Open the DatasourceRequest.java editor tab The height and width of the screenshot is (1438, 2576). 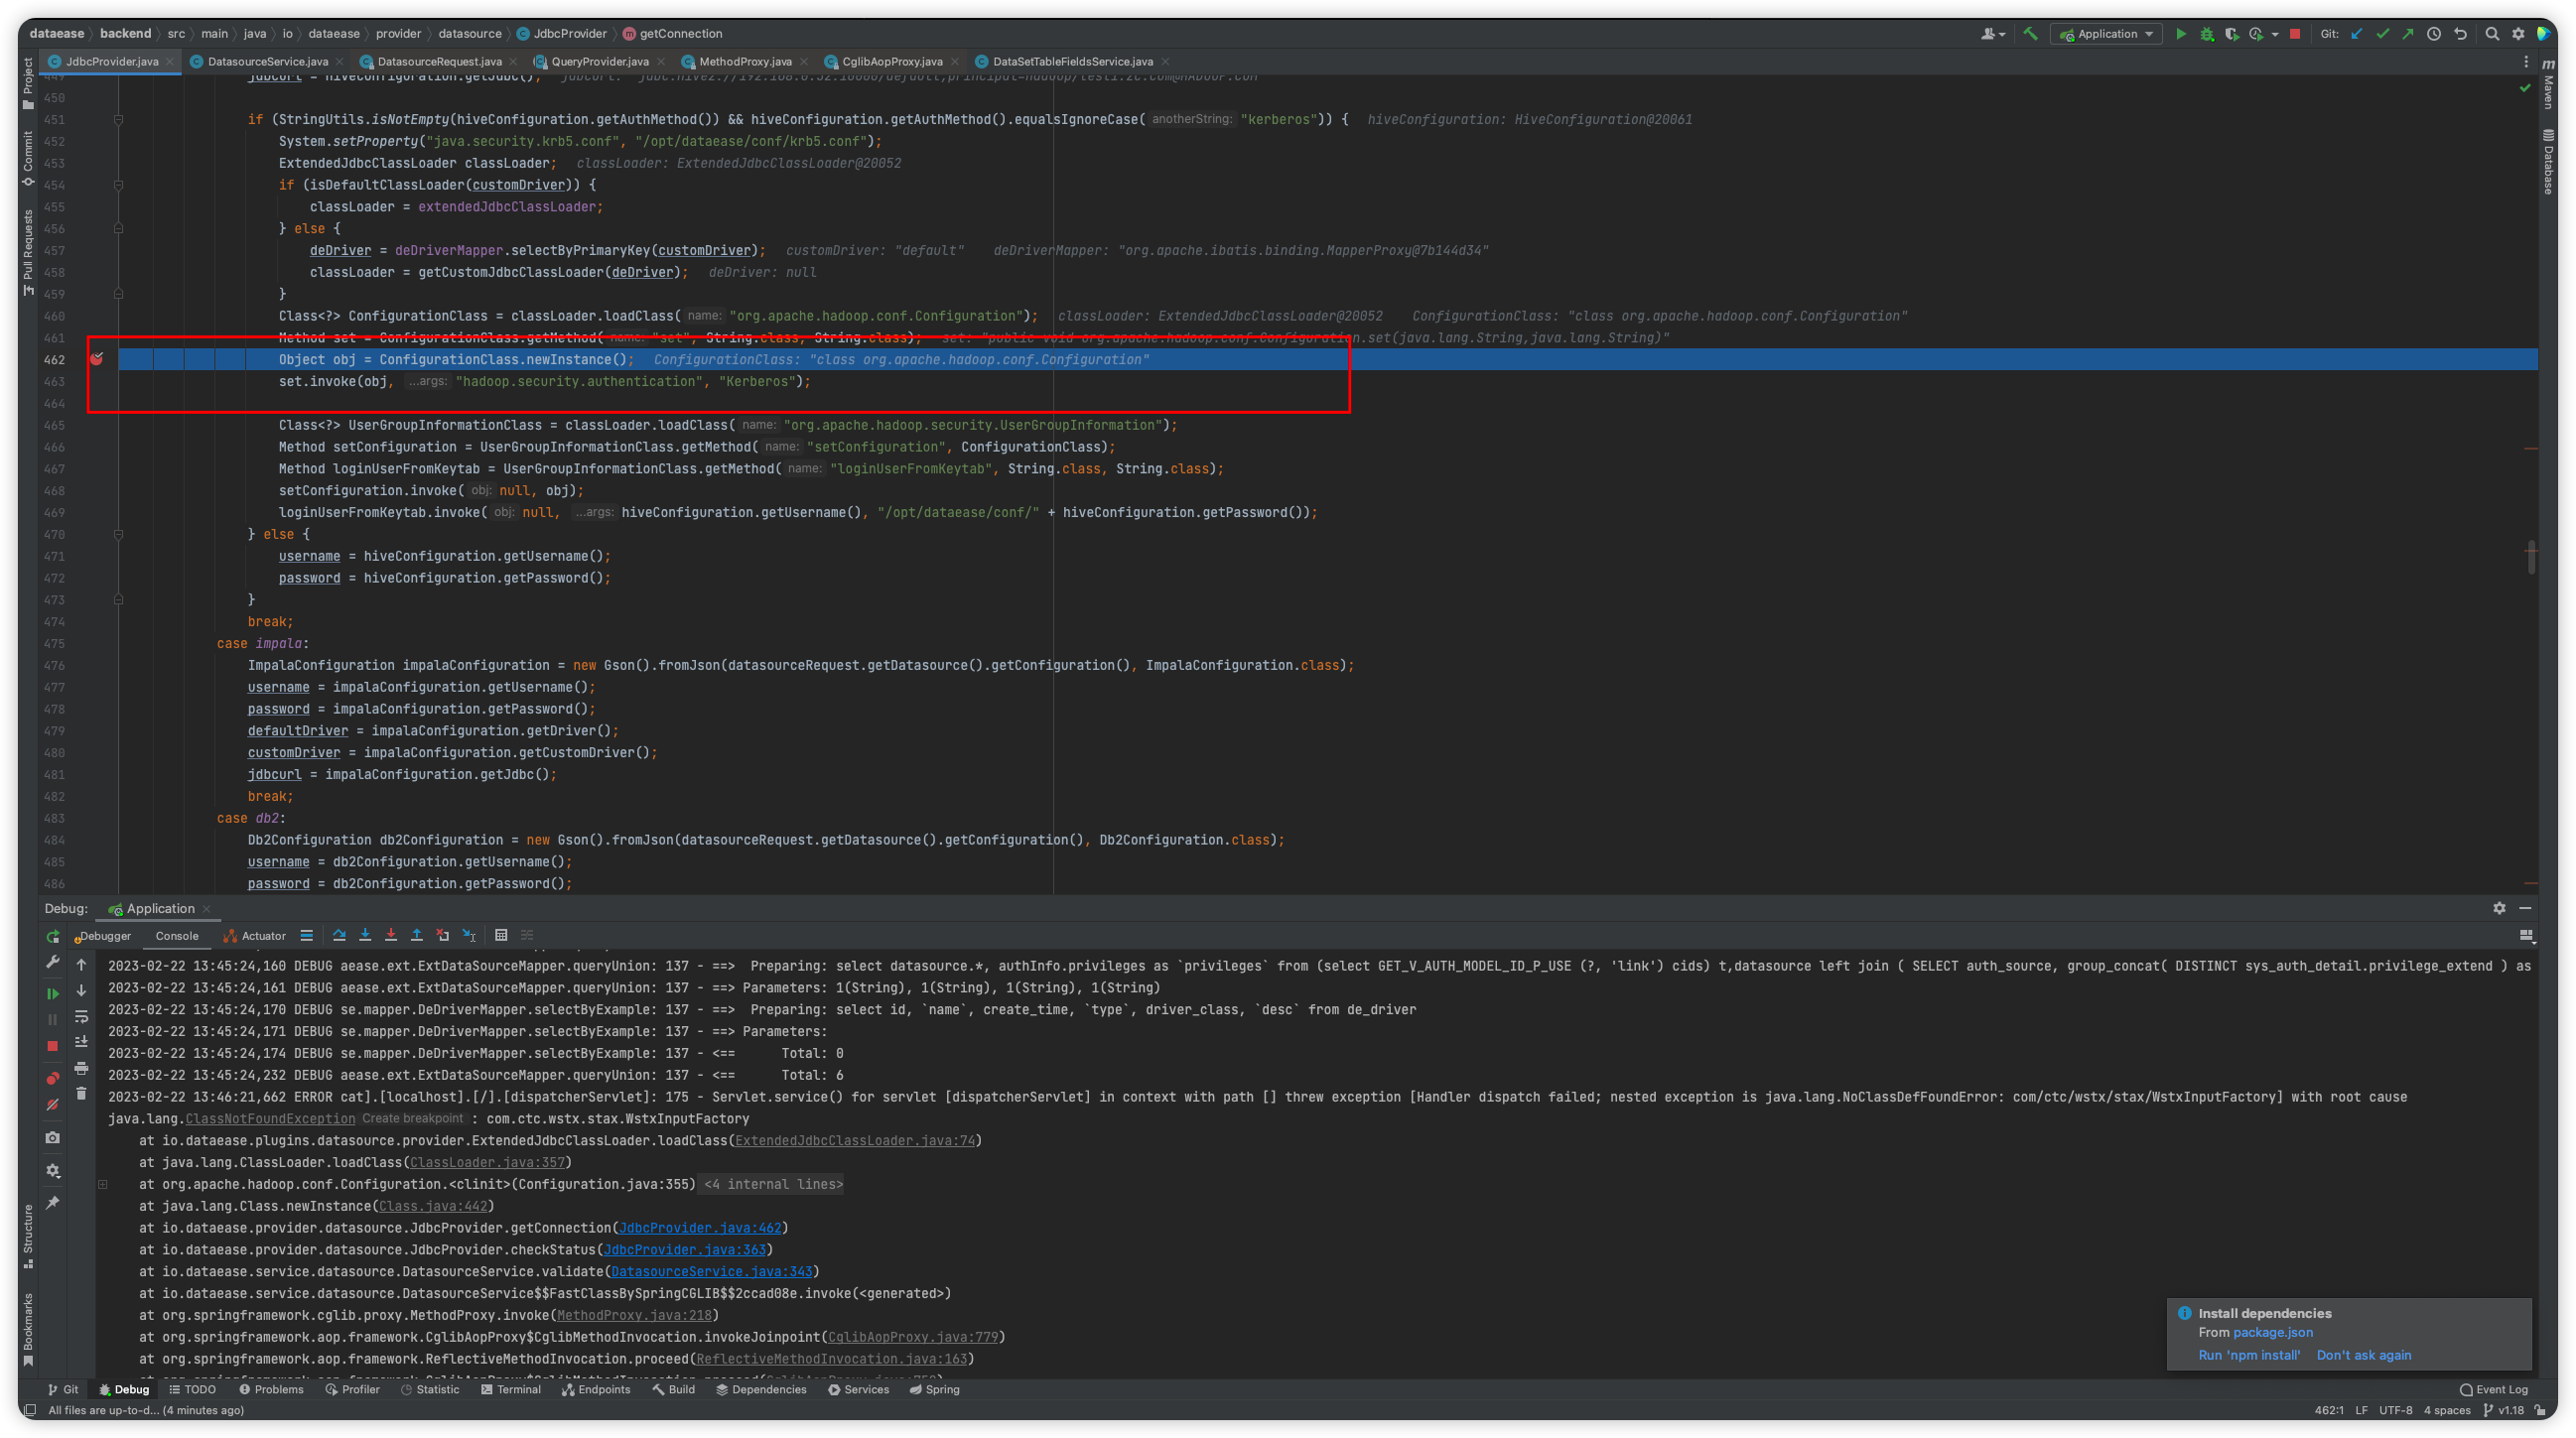click(x=440, y=61)
